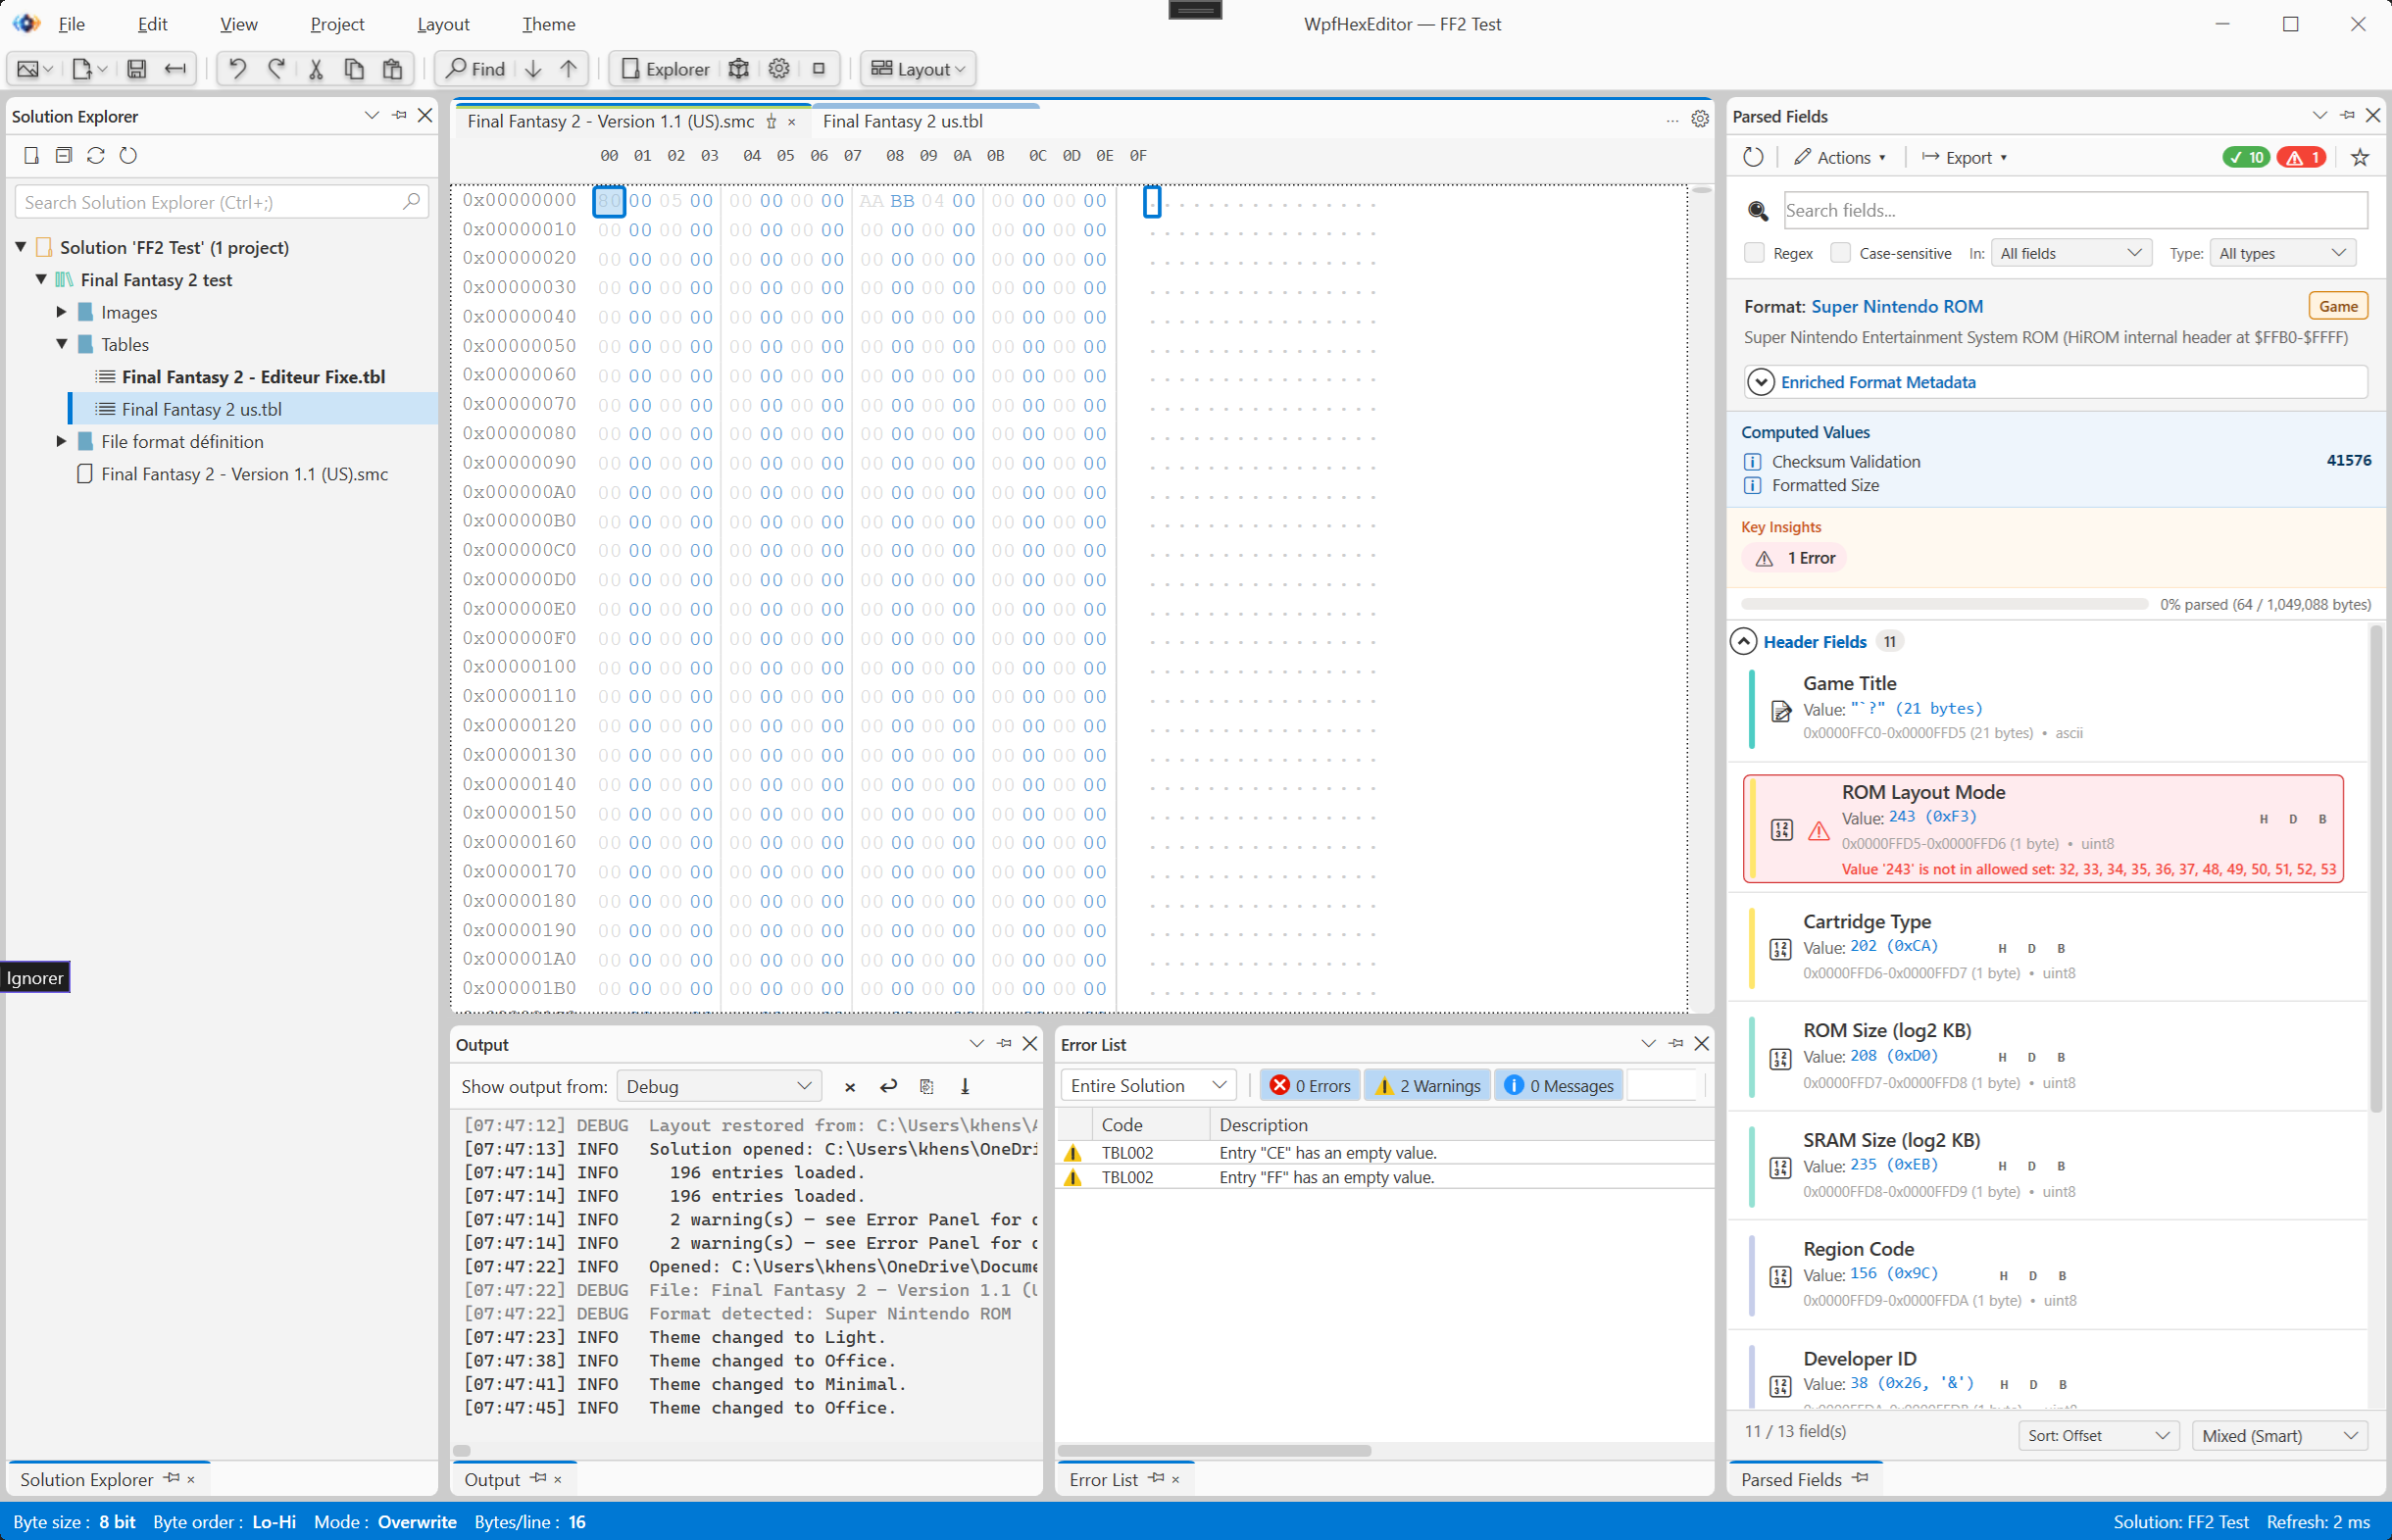Click the Output panel horizontal scrollbar
Image resolution: width=2392 pixels, height=1540 pixels.
click(462, 1450)
